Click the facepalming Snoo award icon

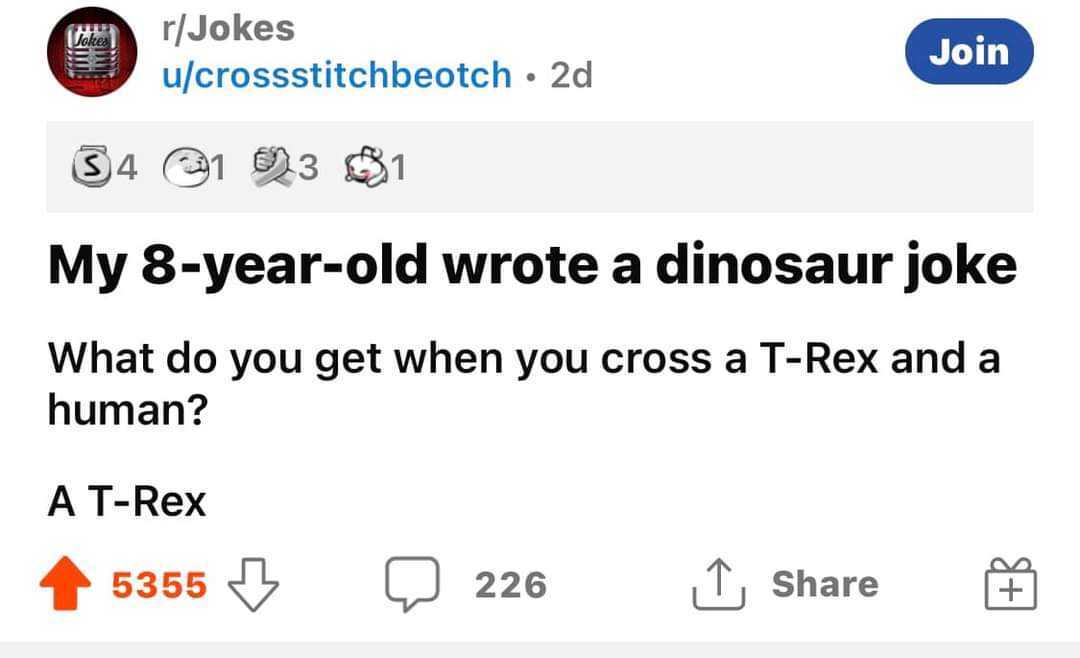pos(366,167)
